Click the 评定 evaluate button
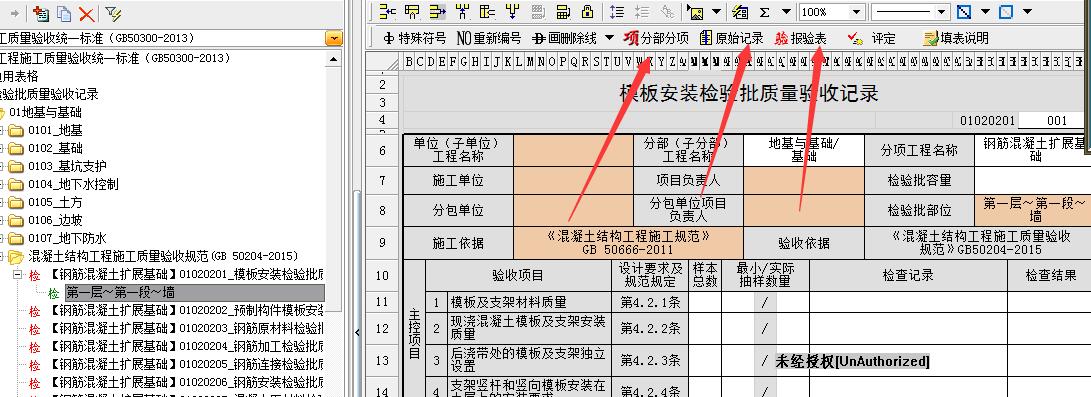This screenshot has width=1091, height=397. [x=873, y=39]
